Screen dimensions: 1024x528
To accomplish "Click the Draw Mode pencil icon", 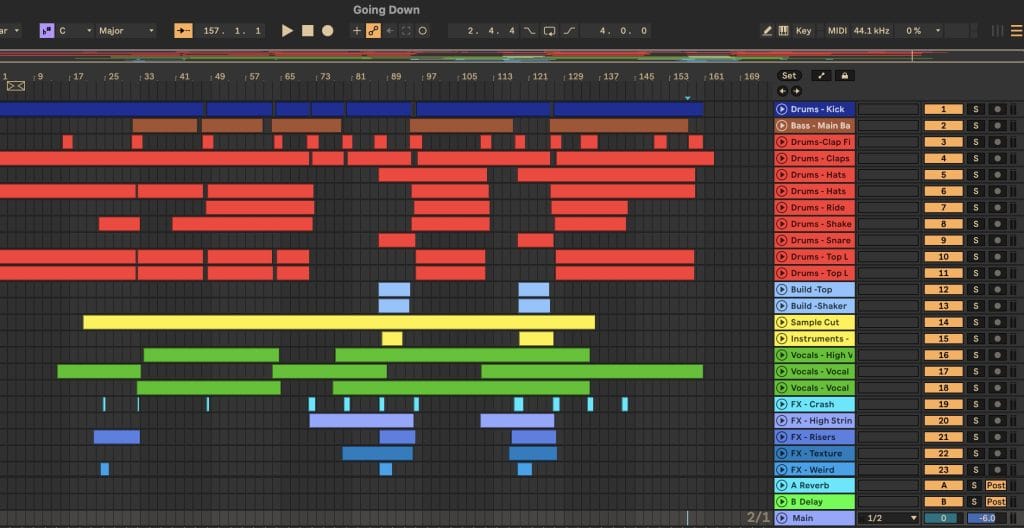I will tap(767, 31).
